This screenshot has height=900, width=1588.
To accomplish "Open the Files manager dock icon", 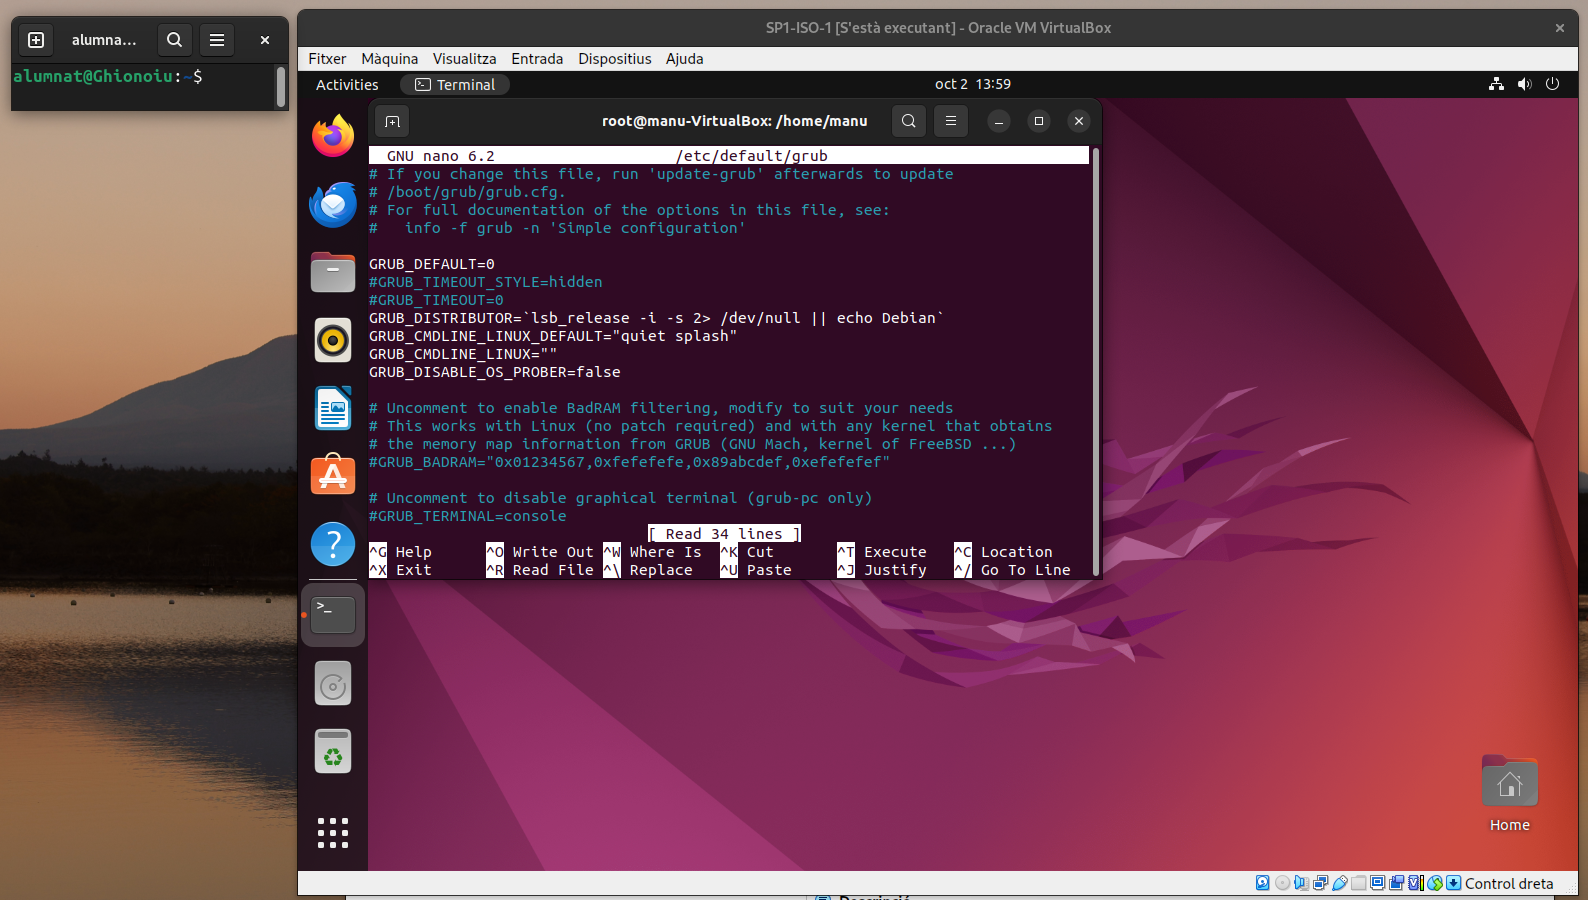I will 333,272.
